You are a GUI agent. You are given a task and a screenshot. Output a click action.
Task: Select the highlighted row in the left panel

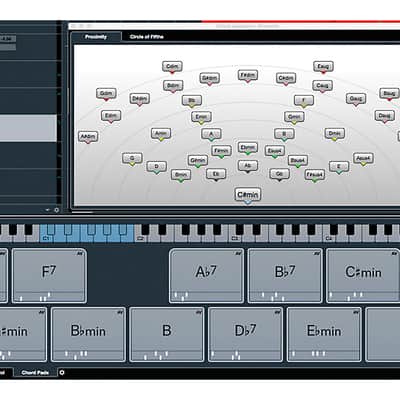[x=28, y=128]
